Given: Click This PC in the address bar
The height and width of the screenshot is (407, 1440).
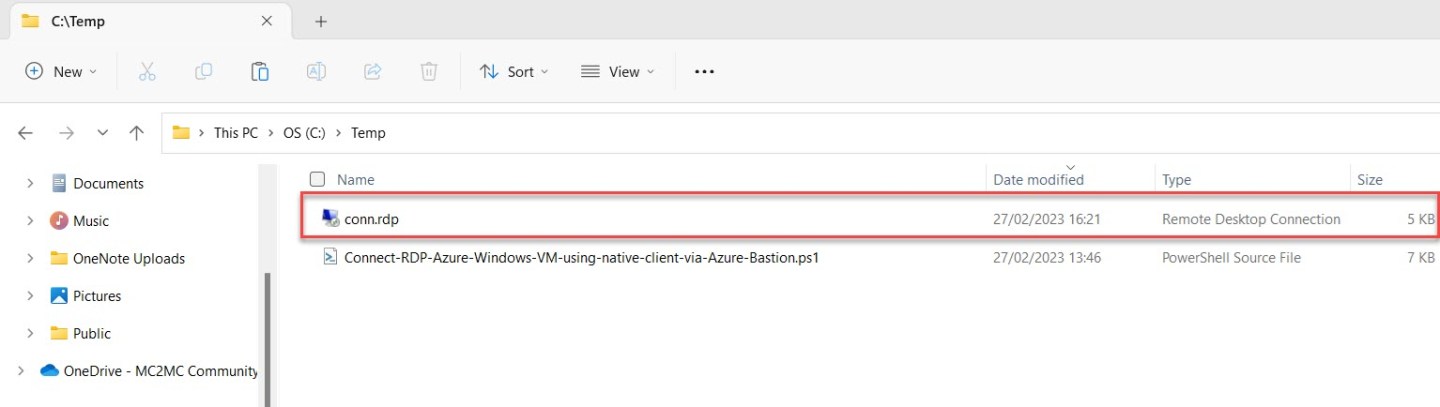Looking at the screenshot, I should pyautogui.click(x=235, y=133).
